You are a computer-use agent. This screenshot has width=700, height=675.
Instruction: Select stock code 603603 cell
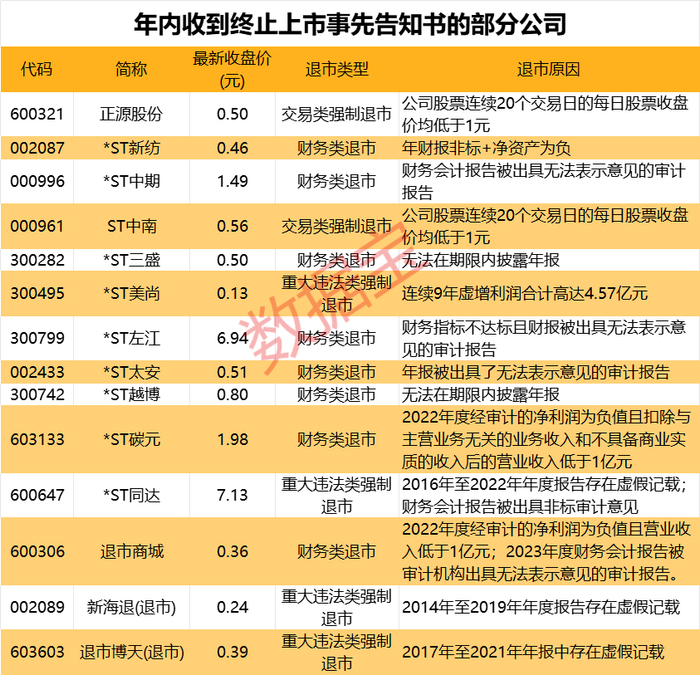point(37,652)
